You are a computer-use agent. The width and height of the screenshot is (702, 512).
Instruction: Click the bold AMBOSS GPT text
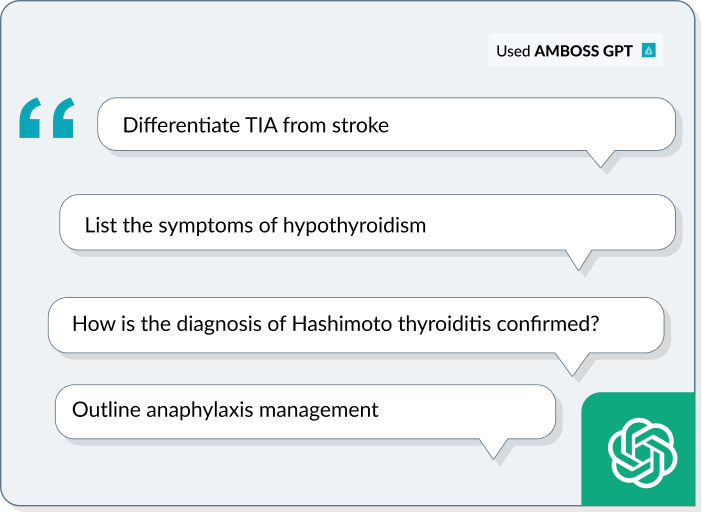(583, 51)
